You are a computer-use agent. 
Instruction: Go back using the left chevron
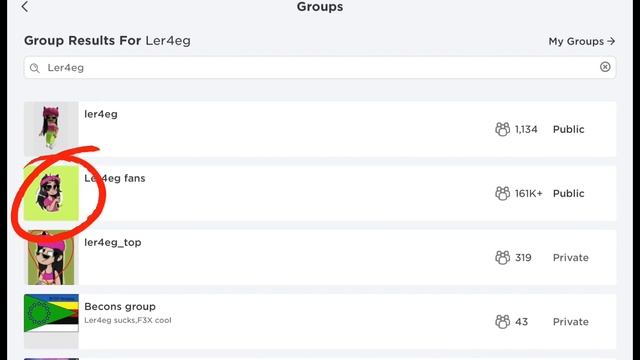(x=25, y=7)
